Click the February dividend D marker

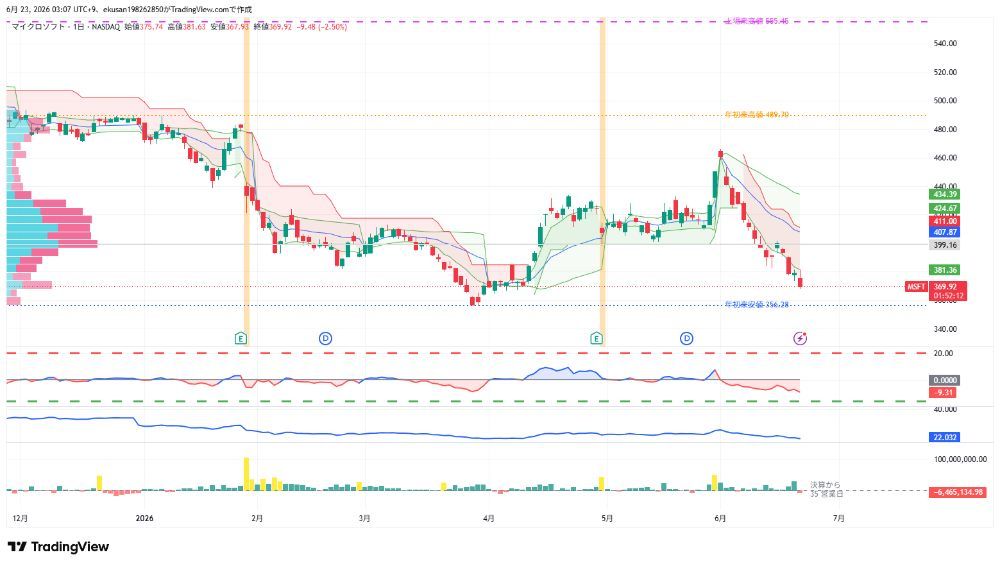(x=325, y=338)
